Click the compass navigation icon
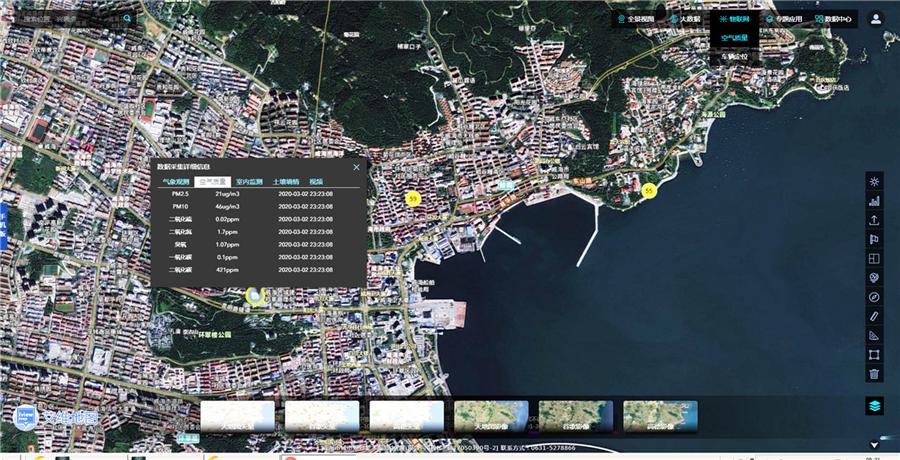Screen dimensions: 900x460 874,297
